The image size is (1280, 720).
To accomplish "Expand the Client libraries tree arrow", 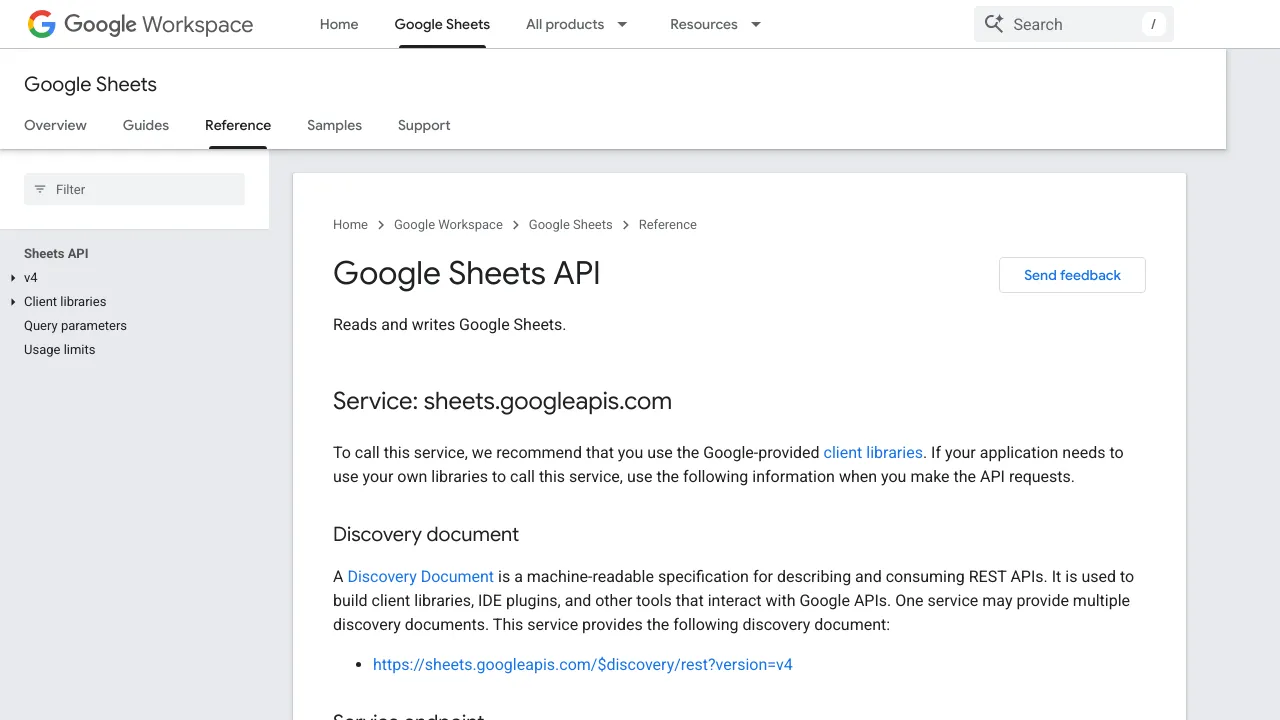I will pyautogui.click(x=13, y=302).
